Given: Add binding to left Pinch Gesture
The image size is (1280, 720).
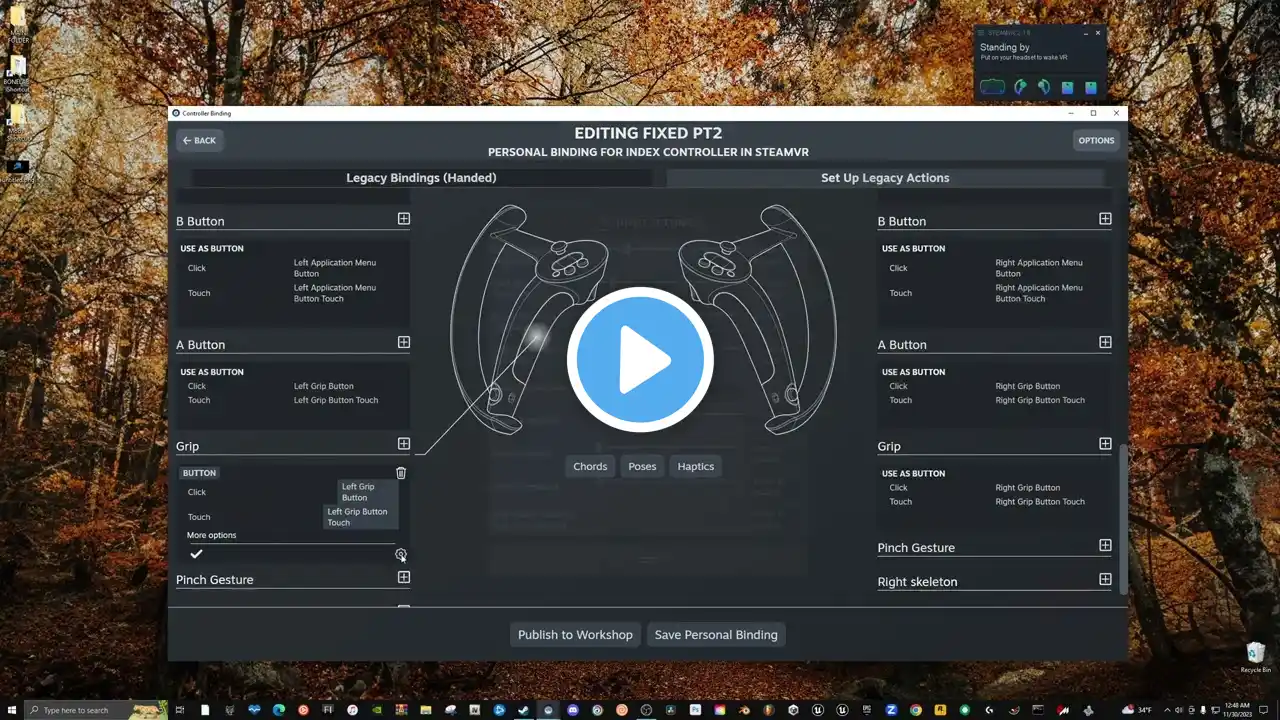Looking at the screenshot, I should click(x=404, y=577).
